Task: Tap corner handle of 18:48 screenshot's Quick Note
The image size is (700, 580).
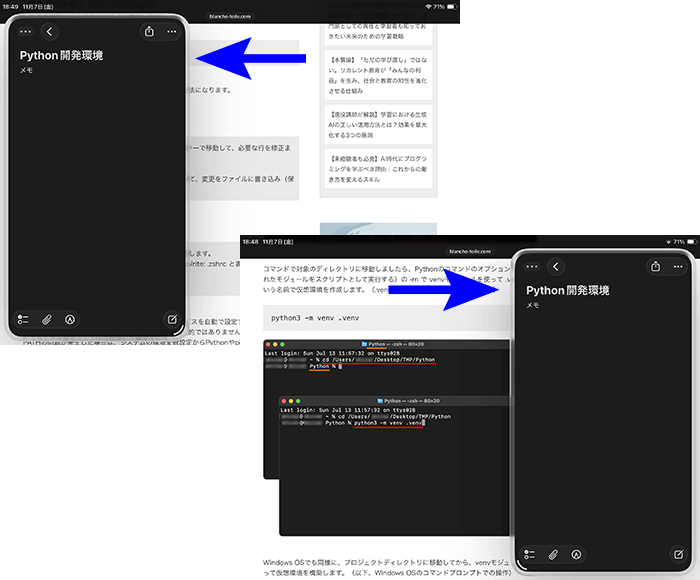Action: (521, 565)
